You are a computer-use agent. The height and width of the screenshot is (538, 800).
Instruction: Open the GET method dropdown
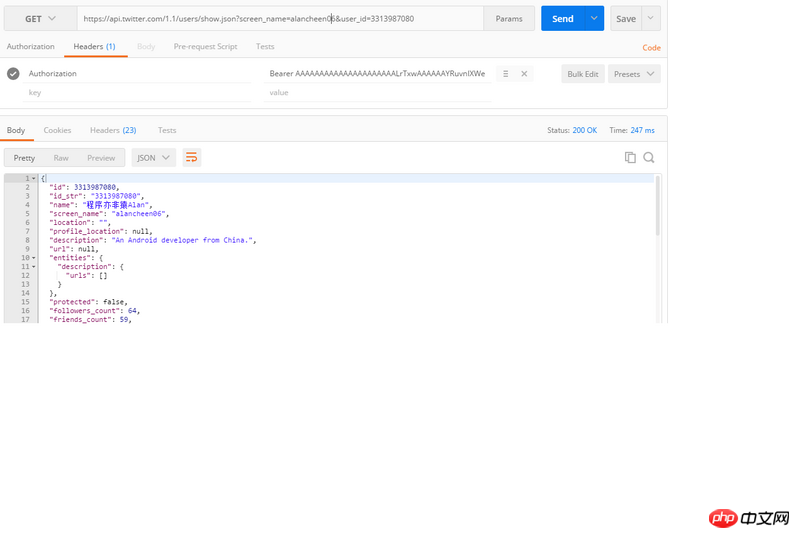click(x=39, y=18)
